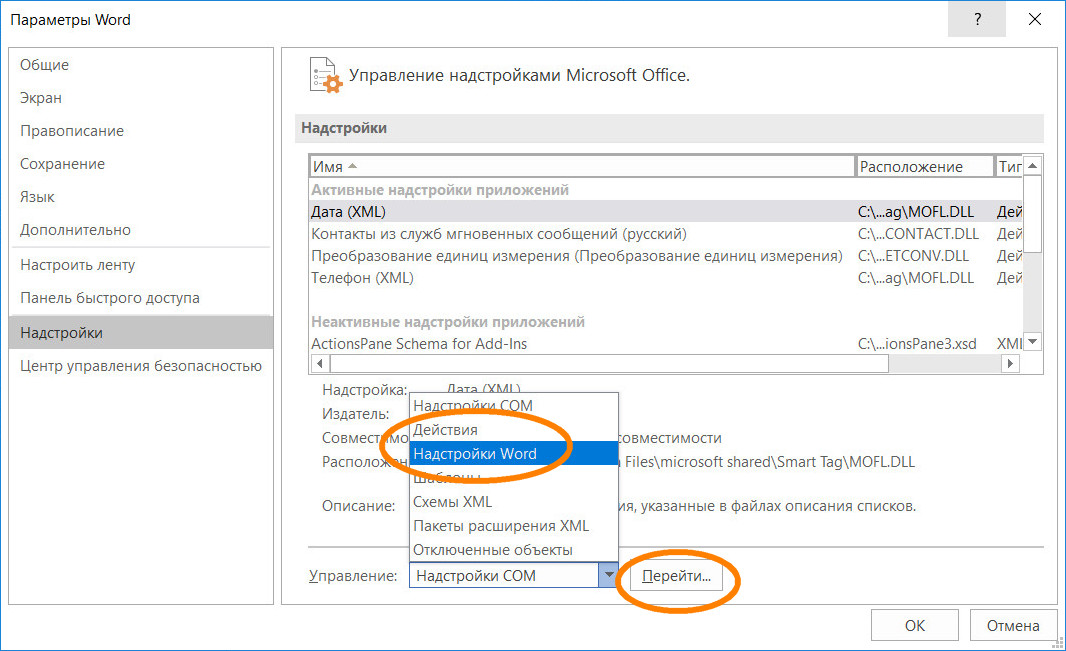The image size is (1066, 651).
Task: Sort add-ins by the Расположение column
Action: (x=925, y=166)
